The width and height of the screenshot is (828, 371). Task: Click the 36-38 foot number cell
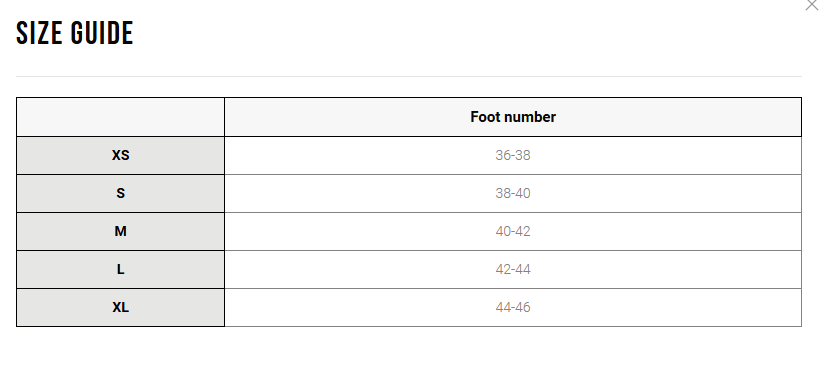pos(513,155)
